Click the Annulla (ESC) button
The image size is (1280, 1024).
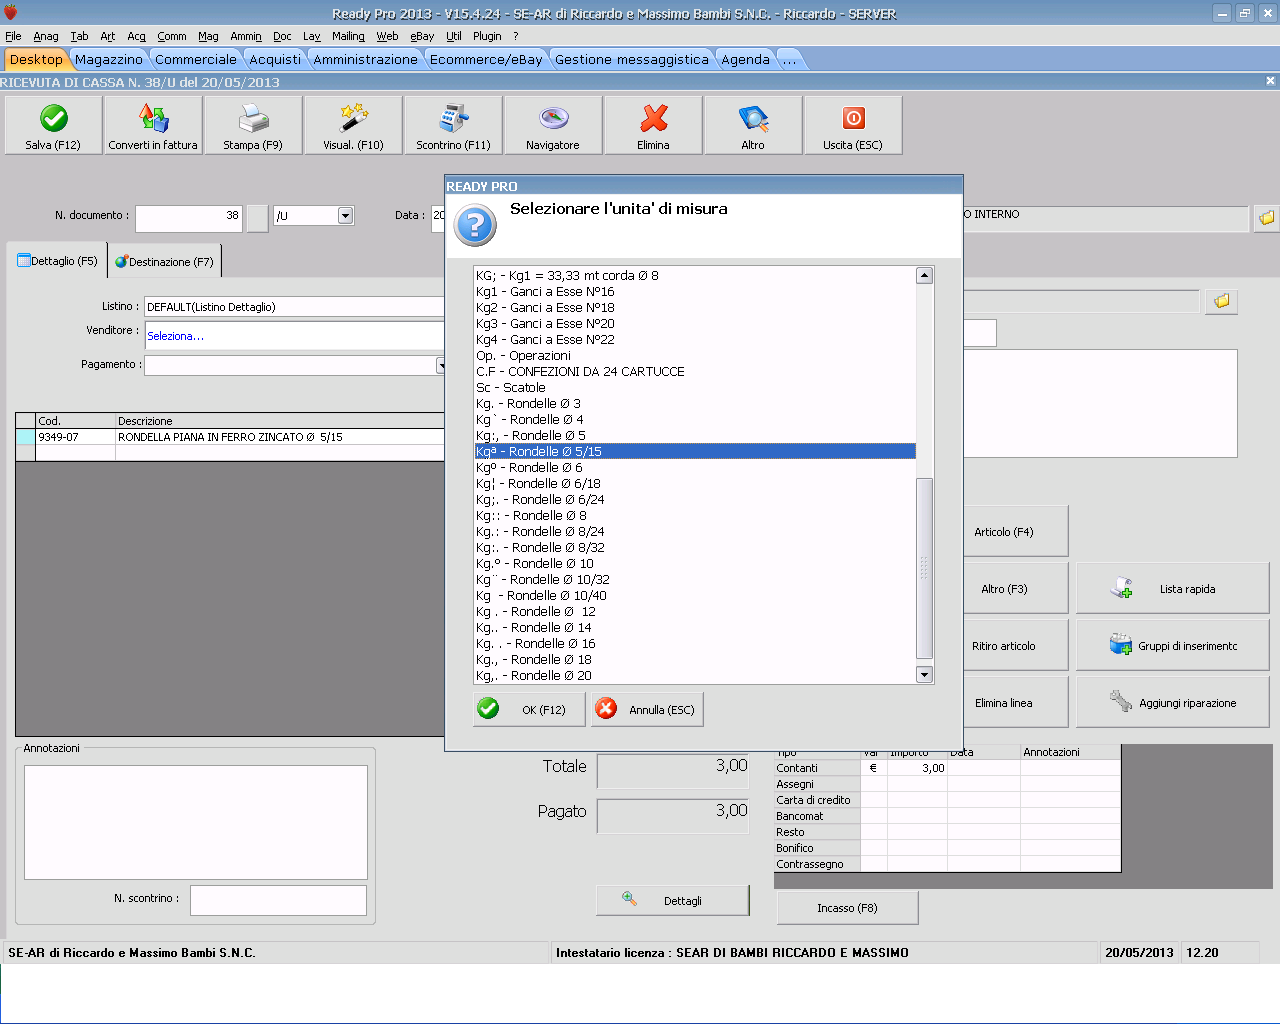648,709
